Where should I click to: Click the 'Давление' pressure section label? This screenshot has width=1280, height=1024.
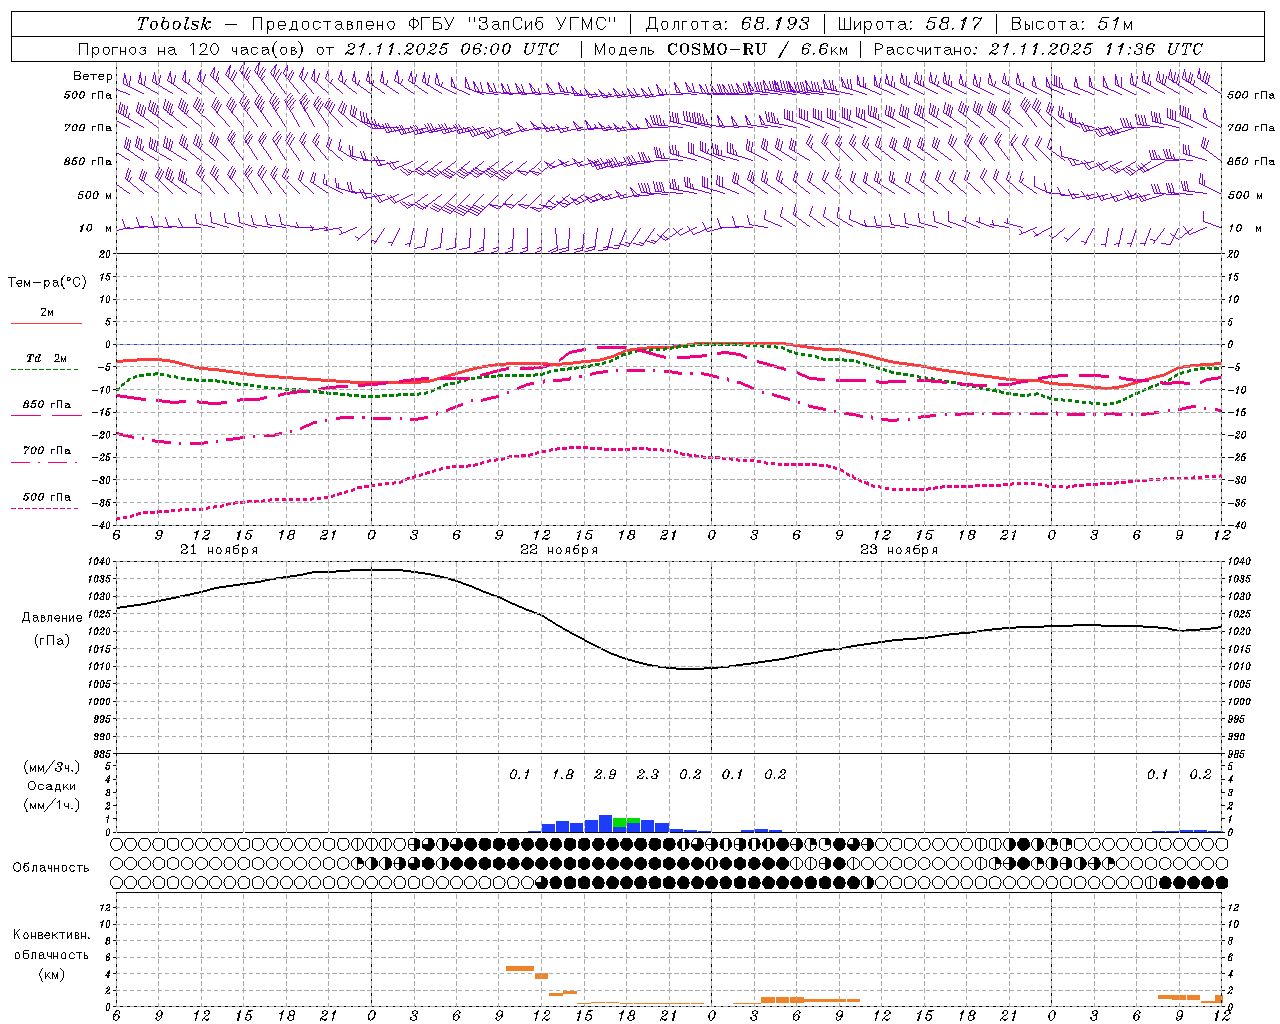point(52,617)
